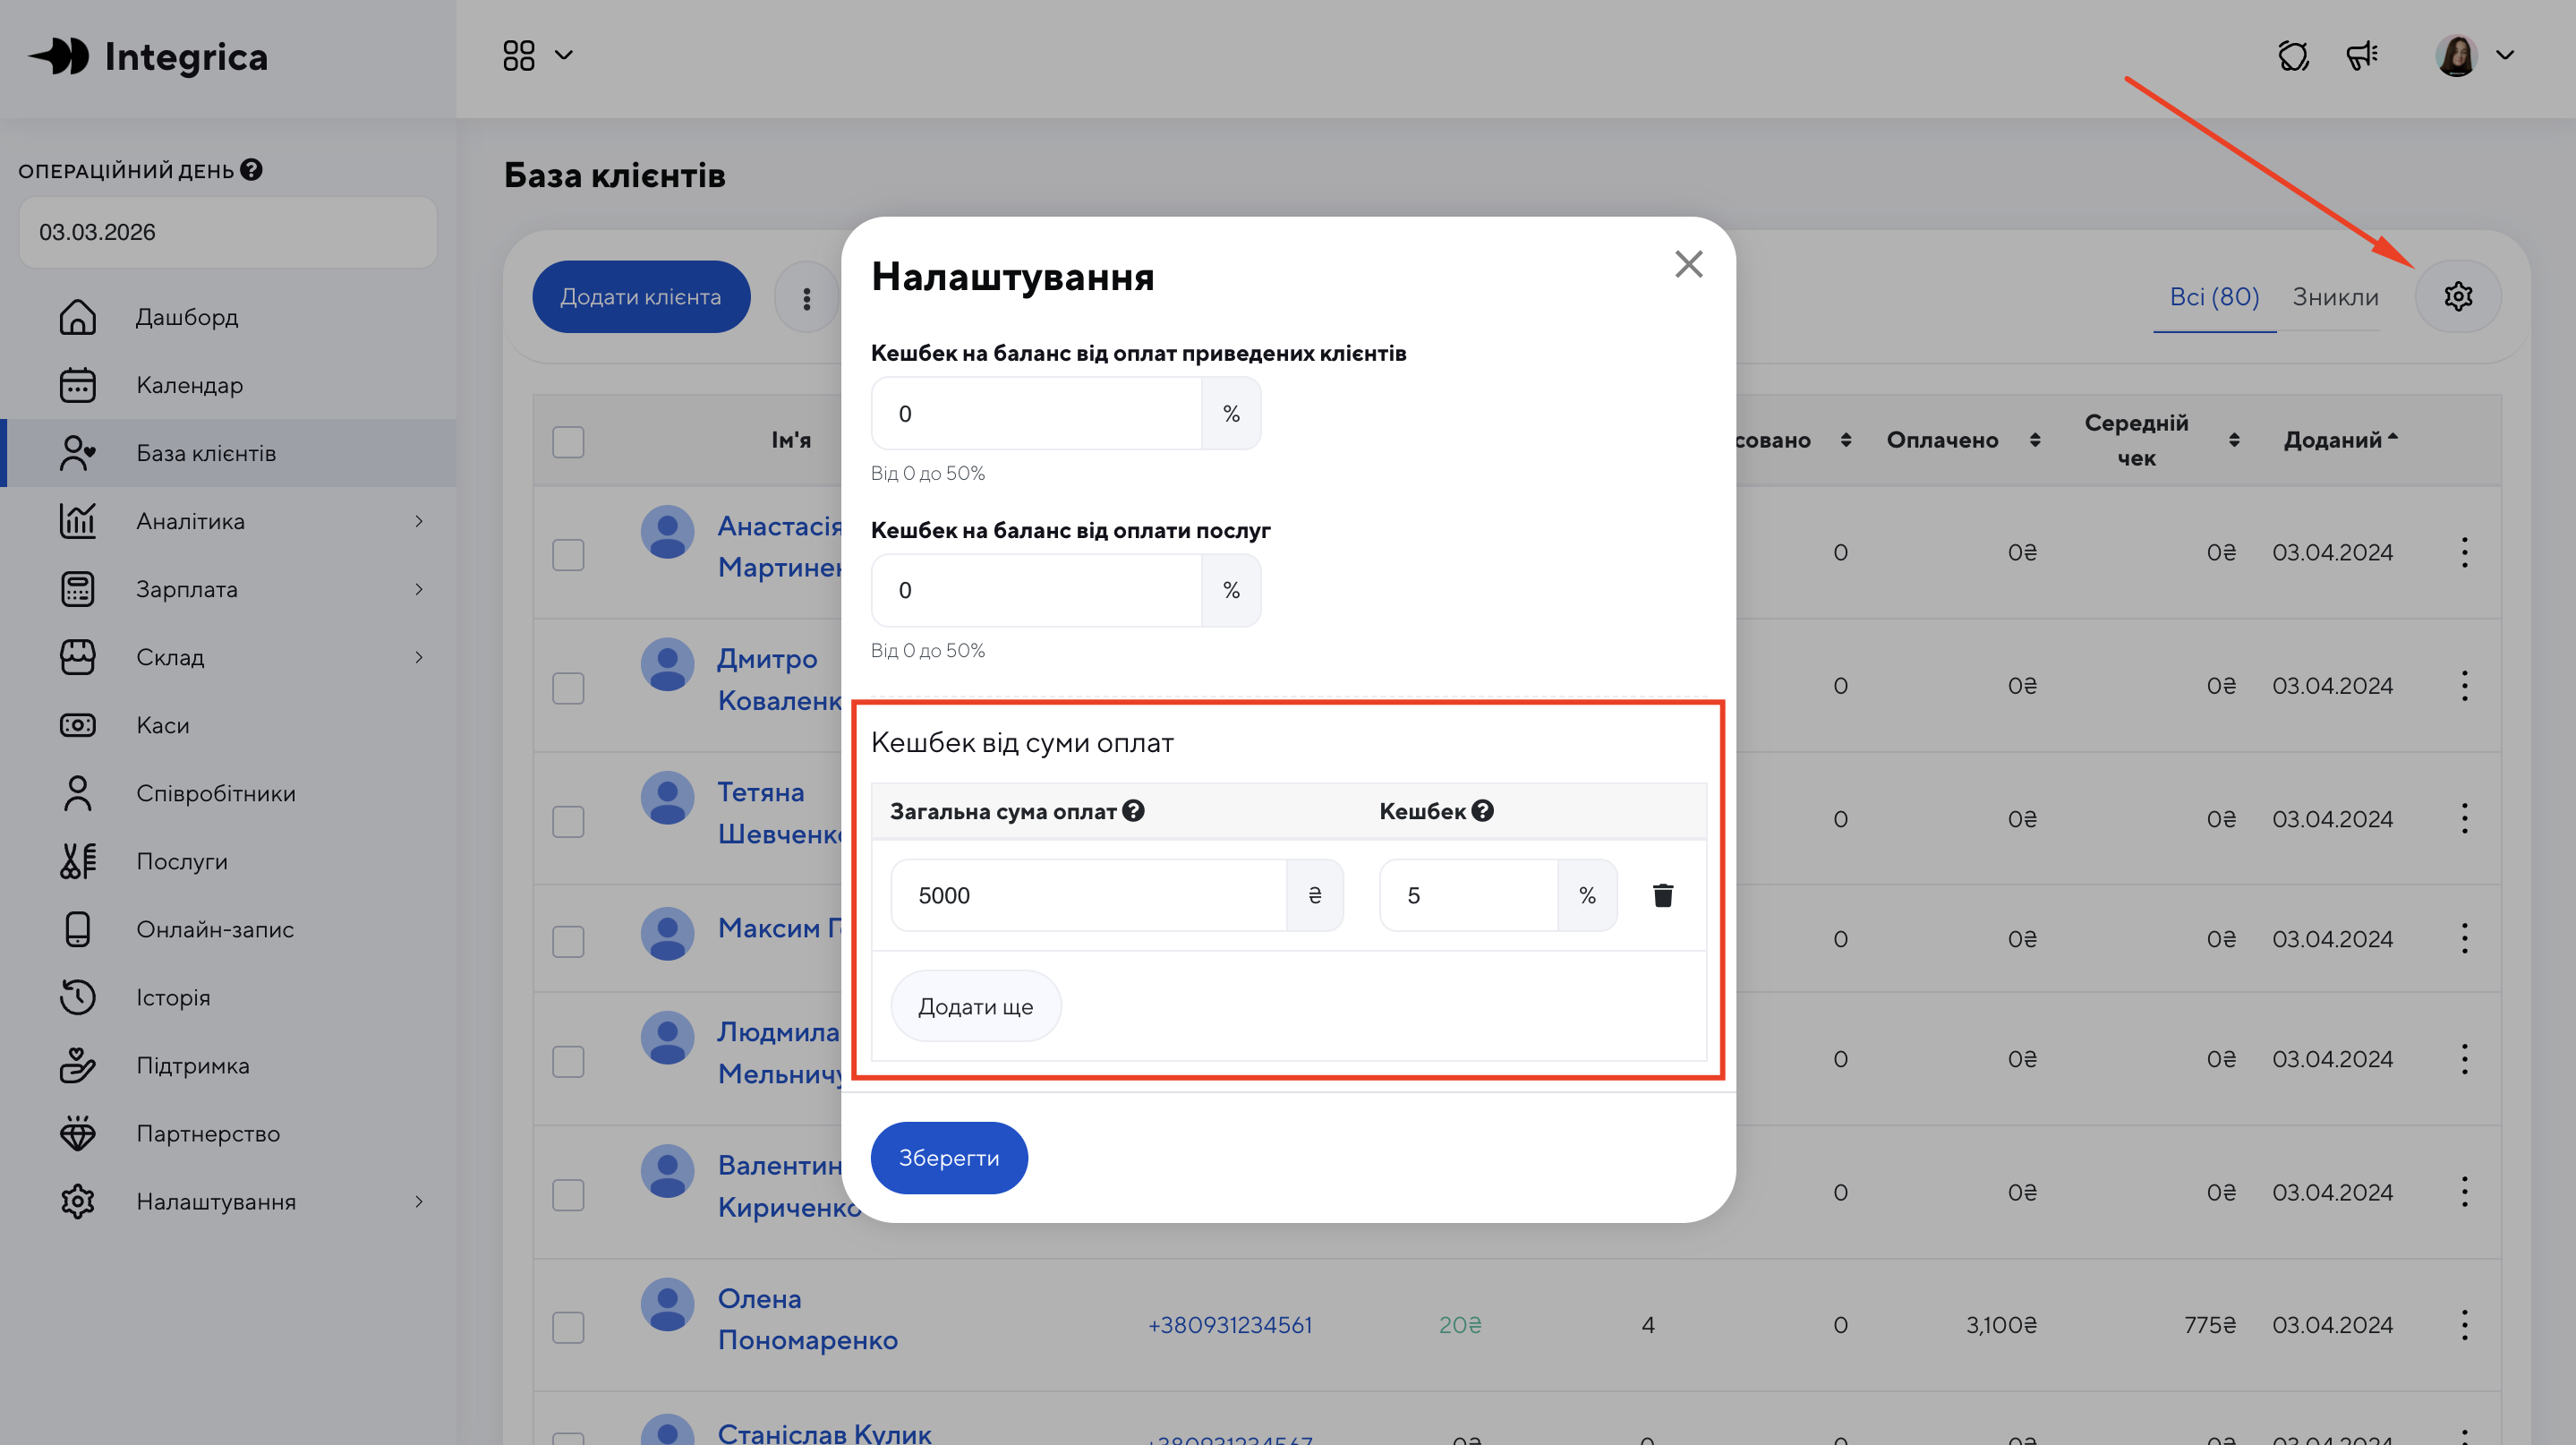
Task: Tick checkbox for Анастасія Мартиненко row
Action: coord(568,555)
